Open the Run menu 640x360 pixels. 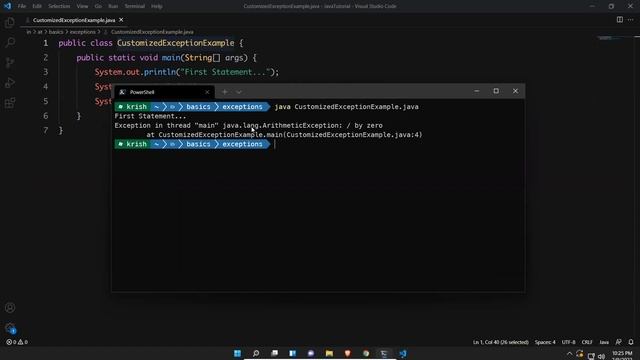pos(113,6)
